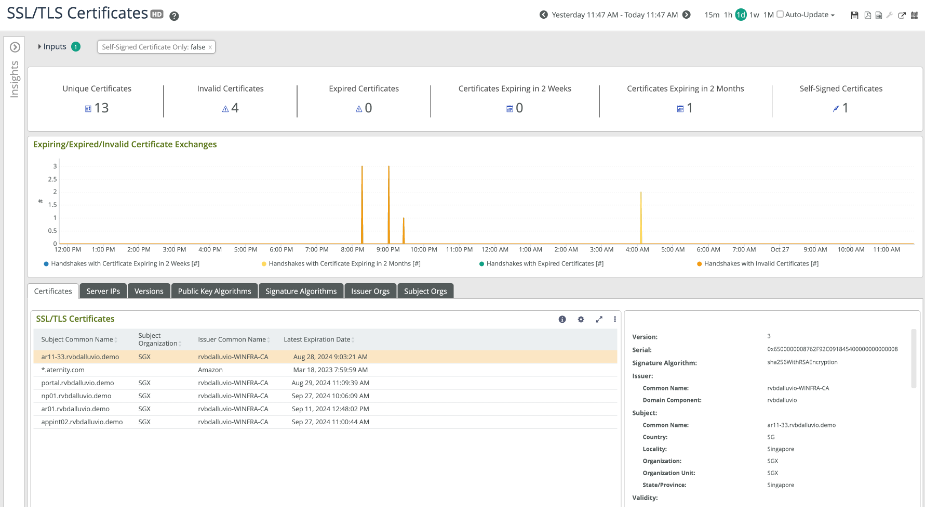
Task: Click Mar 18, 2023 7:59:59 AM expiration
Action: pos(330,370)
